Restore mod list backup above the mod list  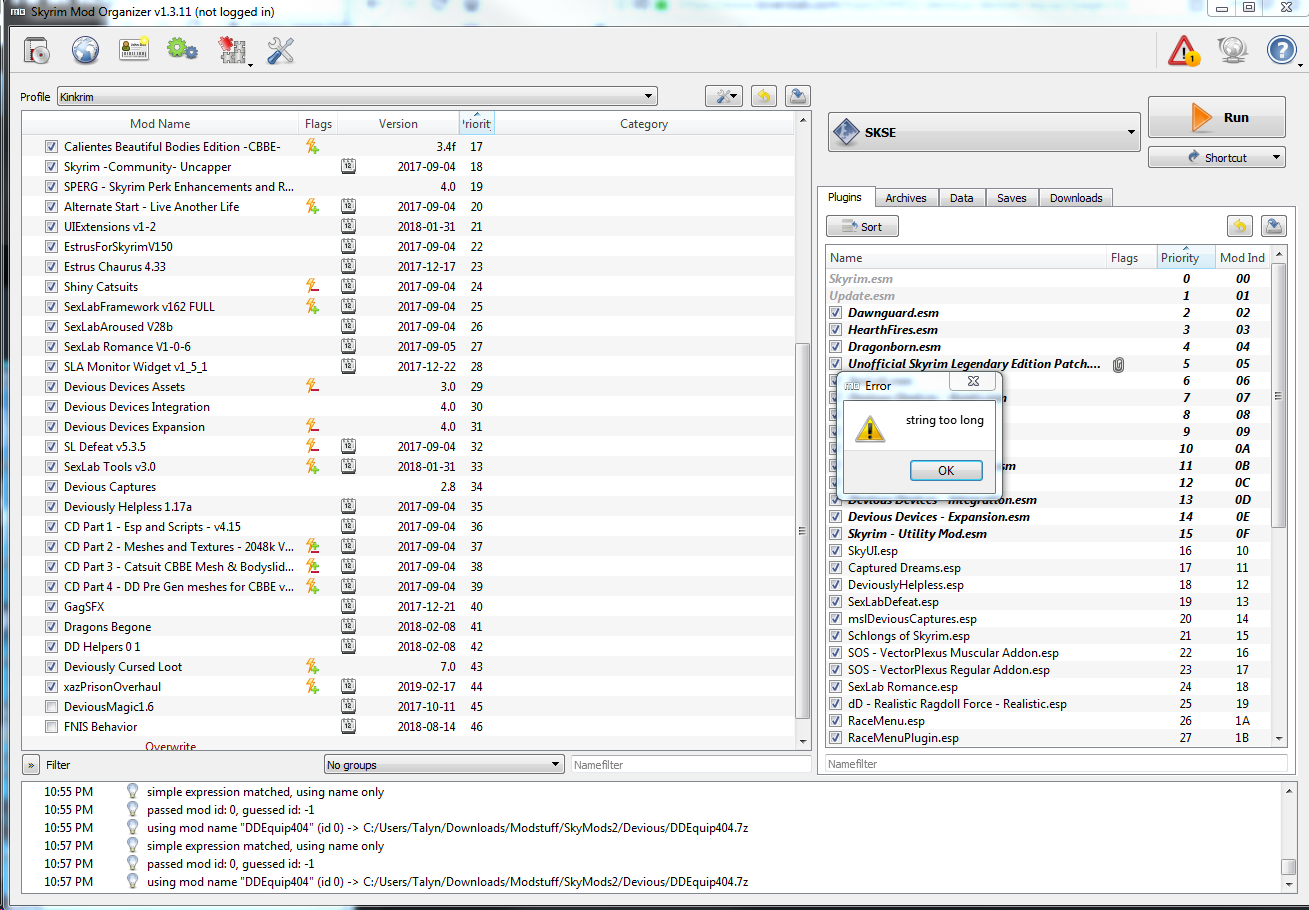point(764,96)
